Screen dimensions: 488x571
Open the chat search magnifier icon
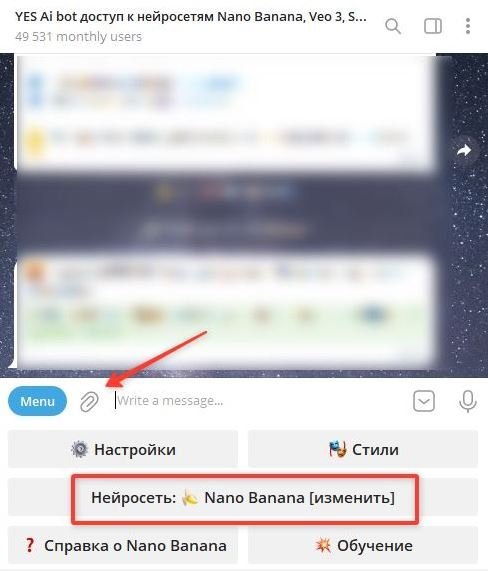(x=393, y=27)
